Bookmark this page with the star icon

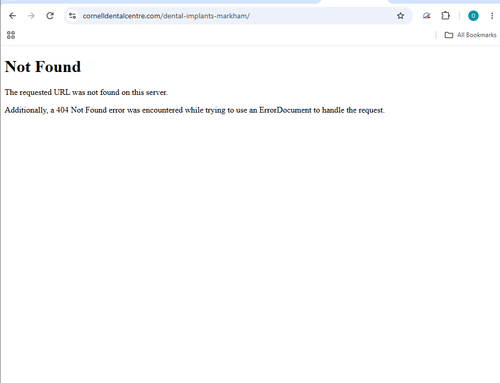pos(400,16)
